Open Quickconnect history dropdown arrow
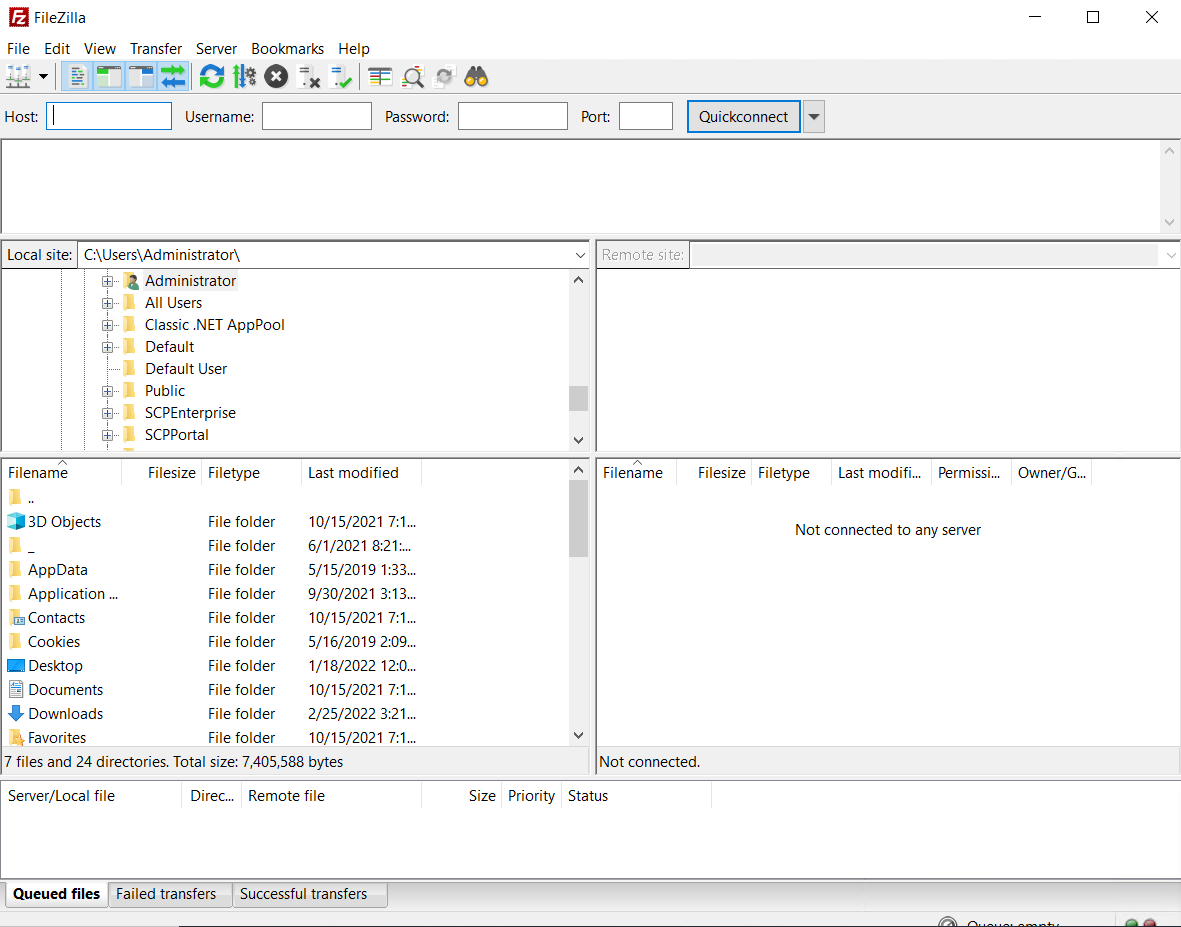This screenshot has width=1181, height=927. [814, 117]
